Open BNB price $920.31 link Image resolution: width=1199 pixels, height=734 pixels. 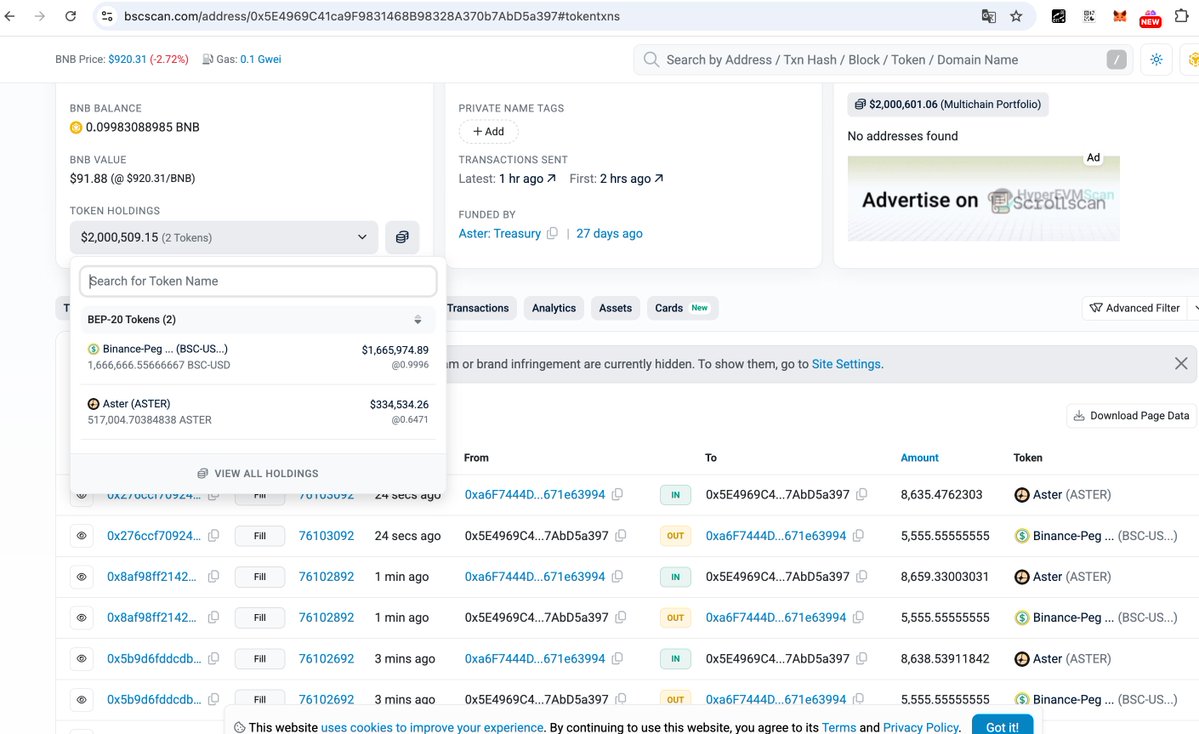(127, 59)
